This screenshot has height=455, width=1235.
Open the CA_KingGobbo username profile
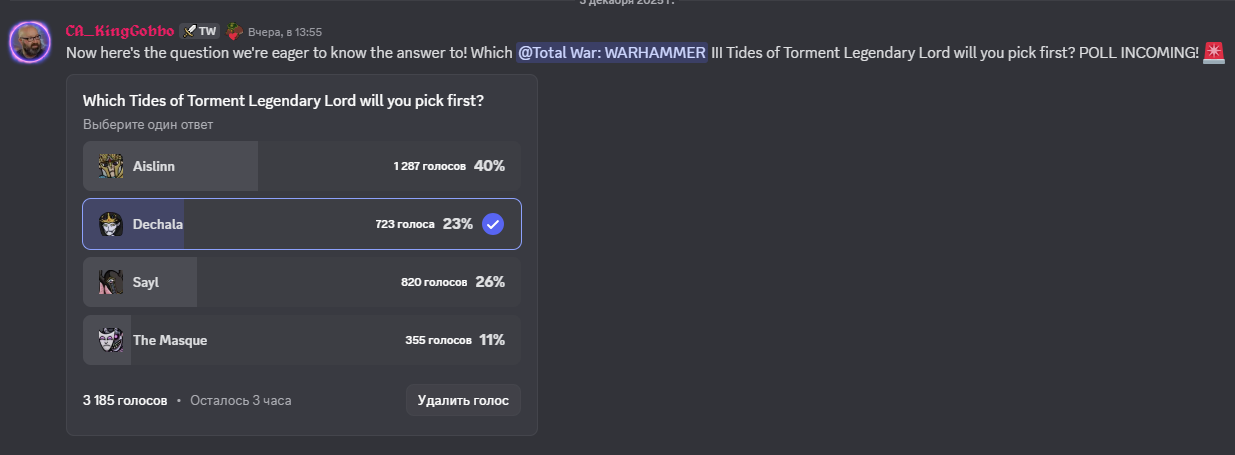point(119,31)
